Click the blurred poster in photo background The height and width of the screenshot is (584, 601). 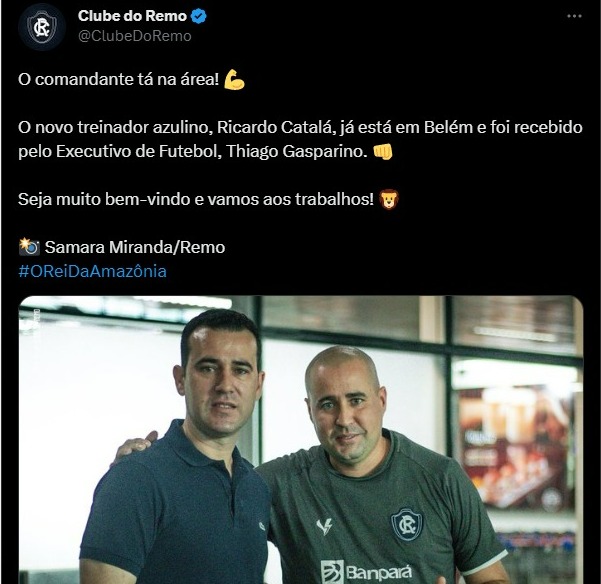coord(516,448)
